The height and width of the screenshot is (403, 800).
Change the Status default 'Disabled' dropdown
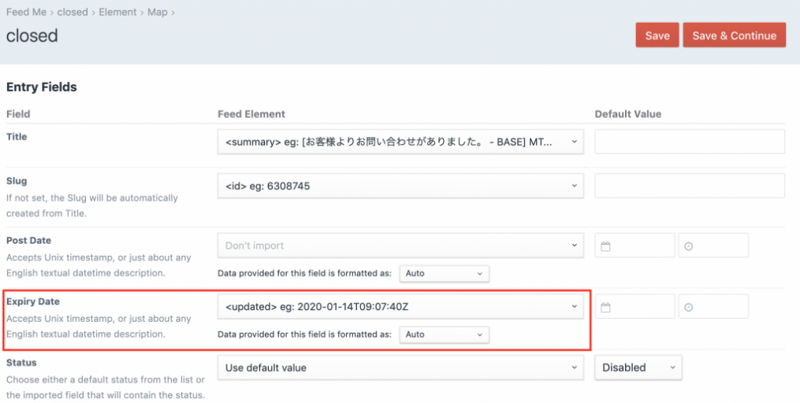(x=638, y=368)
